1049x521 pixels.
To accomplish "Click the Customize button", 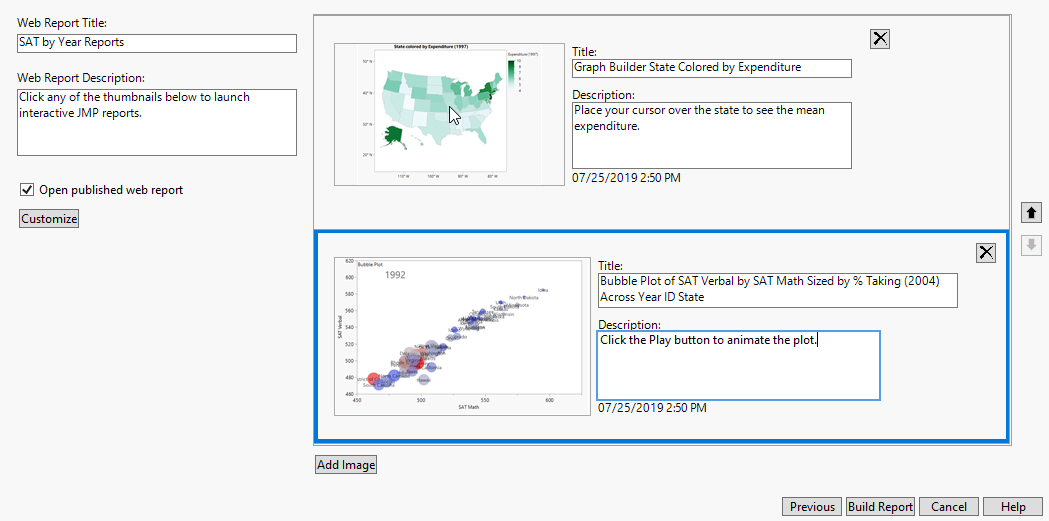I will tap(49, 219).
